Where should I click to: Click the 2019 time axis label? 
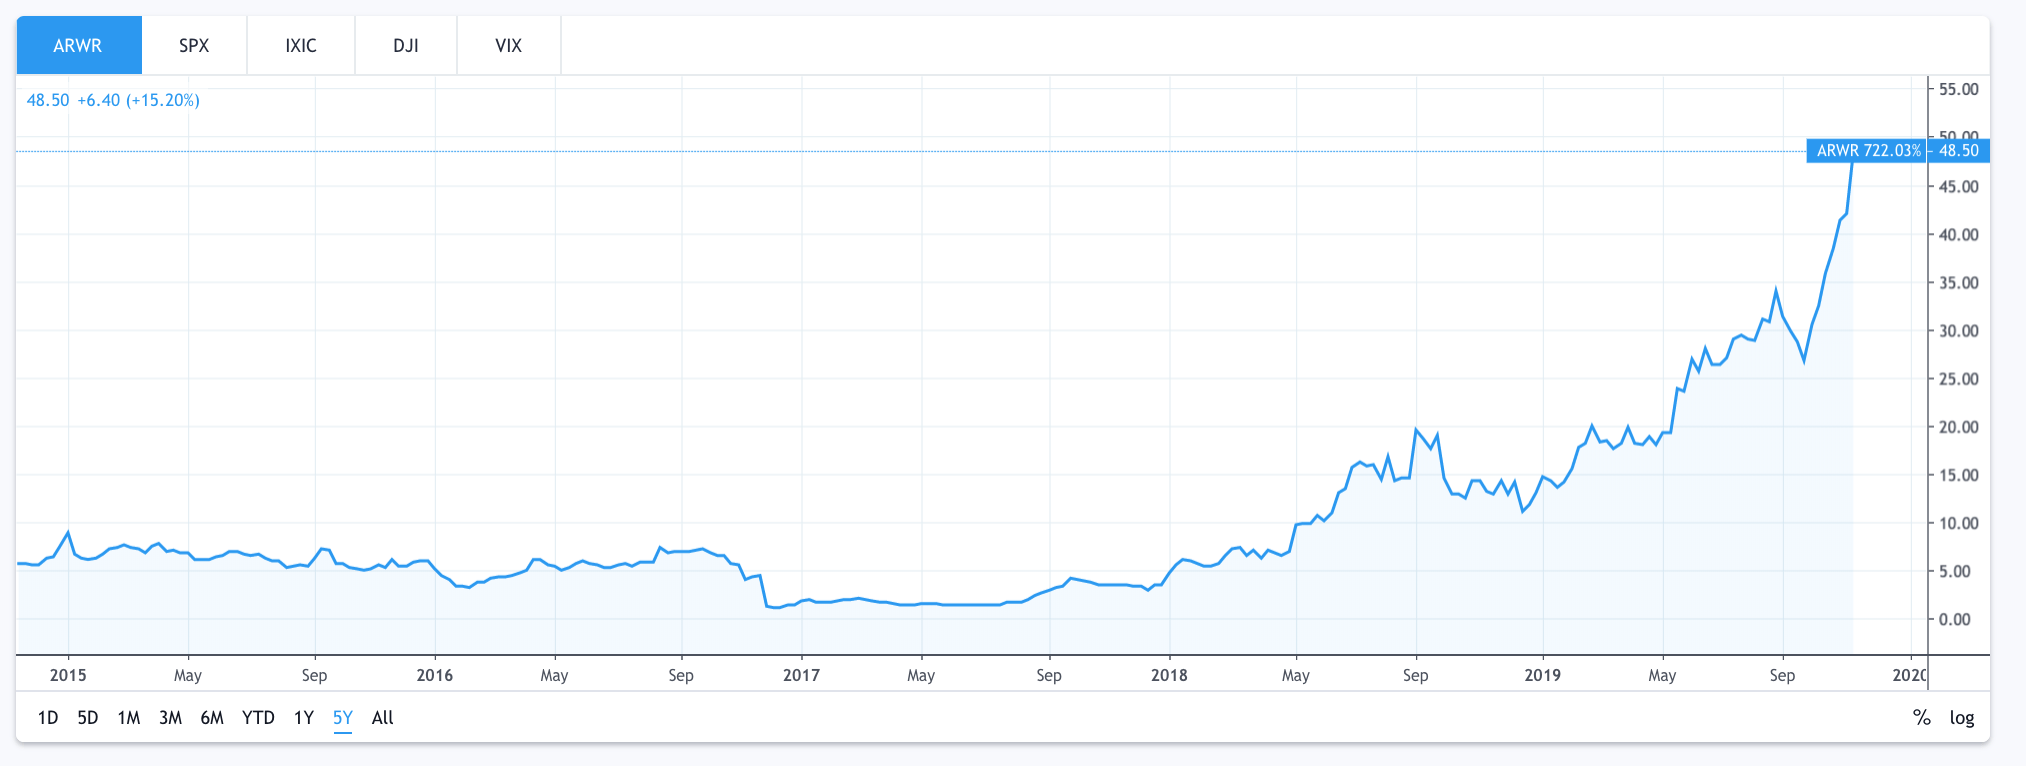click(x=1543, y=675)
